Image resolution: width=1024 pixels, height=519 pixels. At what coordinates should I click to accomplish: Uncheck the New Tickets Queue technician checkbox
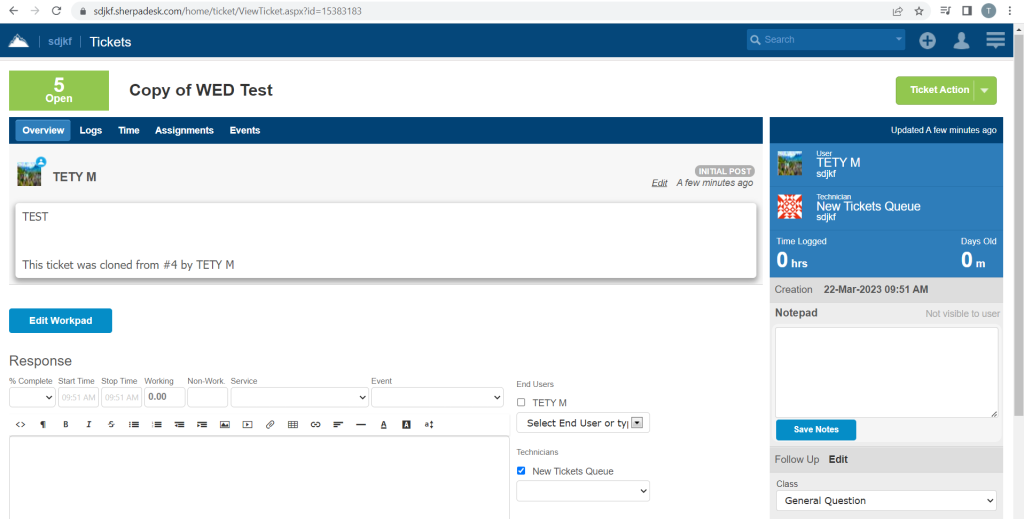click(x=521, y=471)
